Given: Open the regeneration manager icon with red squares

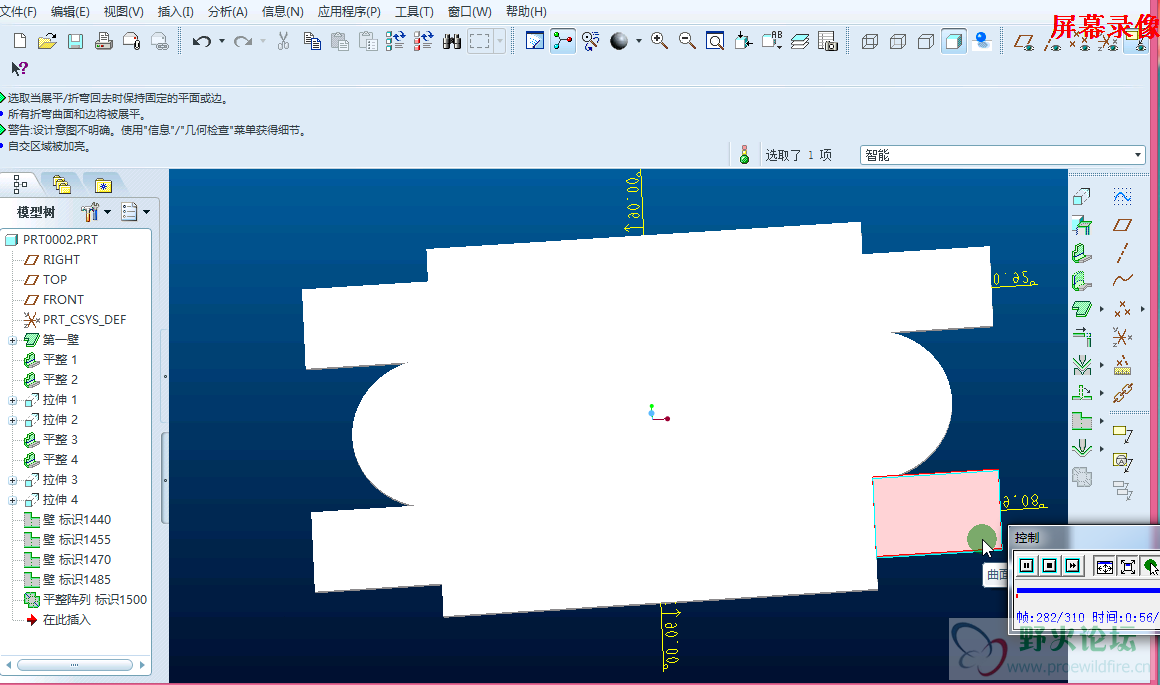Looking at the screenshot, I should tap(423, 41).
